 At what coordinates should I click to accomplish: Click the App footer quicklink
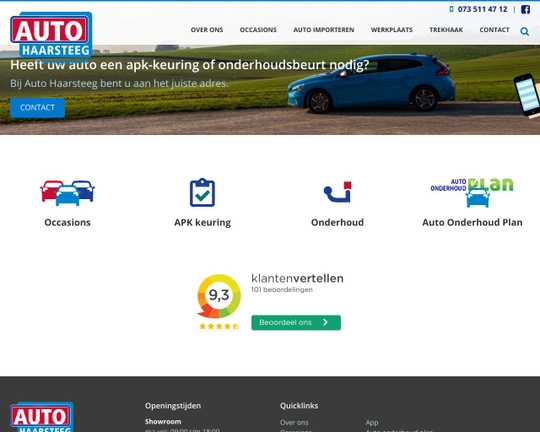[372, 423]
